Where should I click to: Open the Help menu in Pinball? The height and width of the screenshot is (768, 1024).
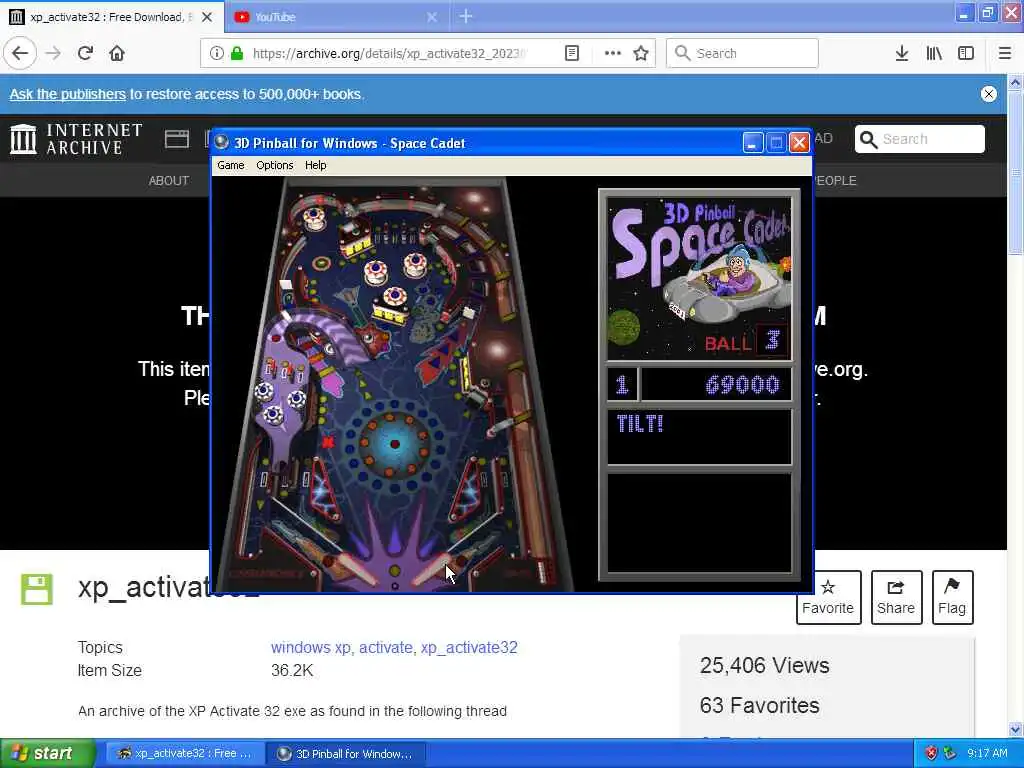(x=315, y=165)
